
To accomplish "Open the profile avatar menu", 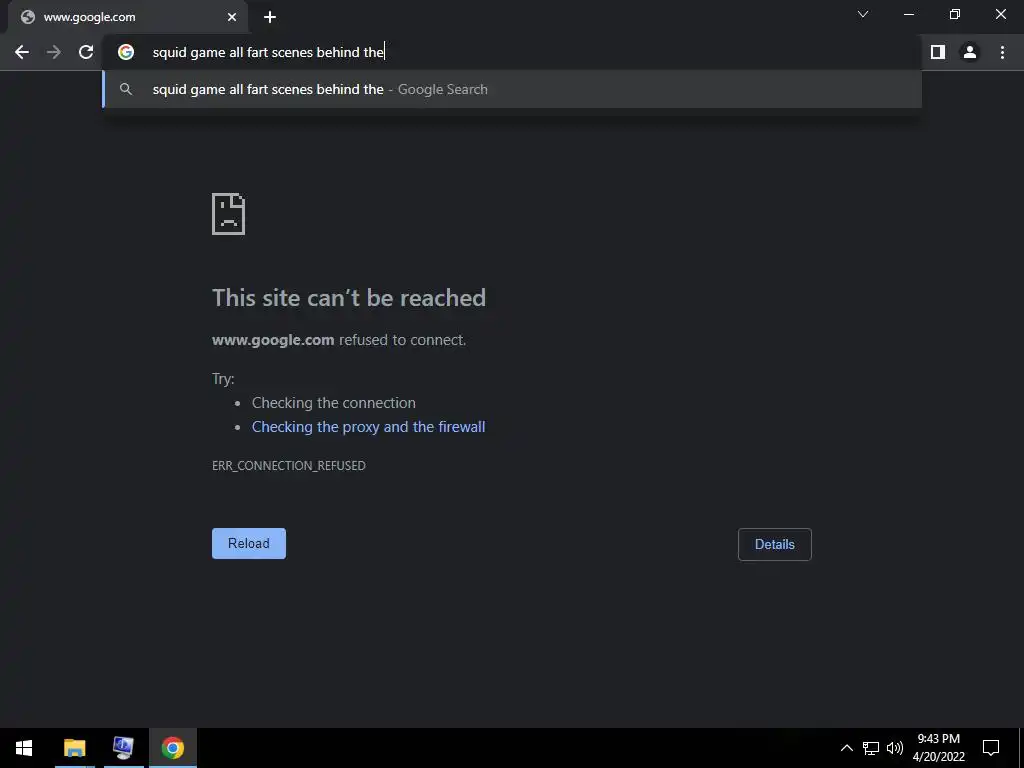I will (x=970, y=52).
